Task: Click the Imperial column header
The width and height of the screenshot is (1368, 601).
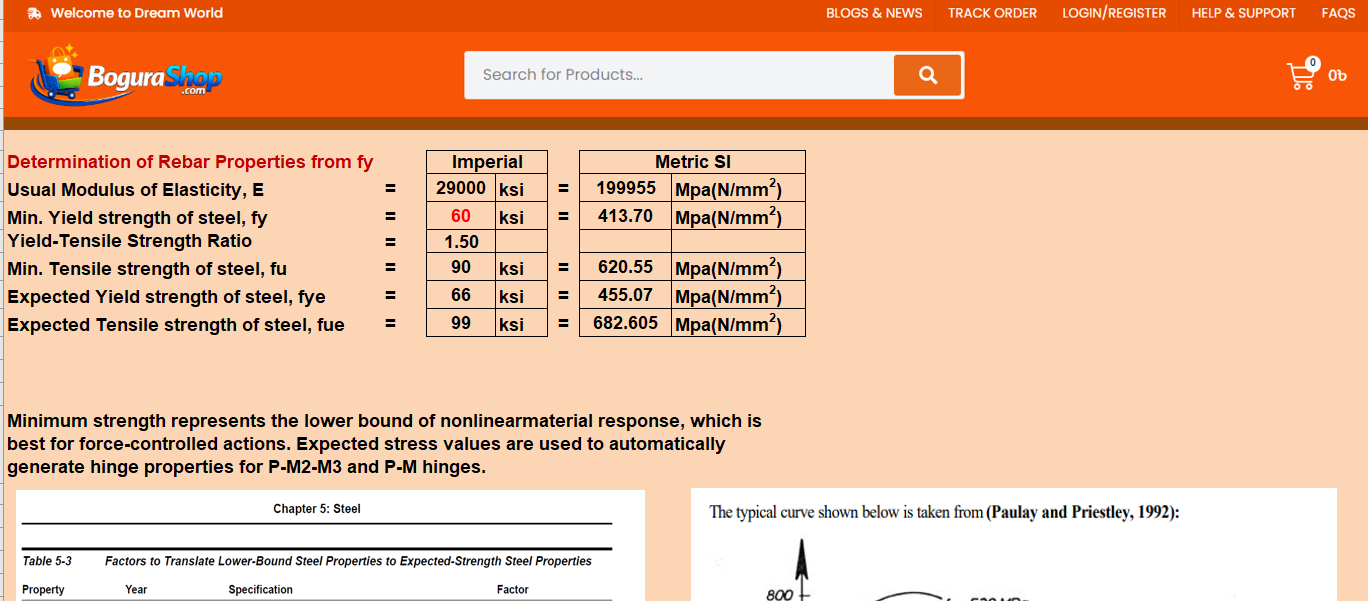Action: (x=487, y=162)
